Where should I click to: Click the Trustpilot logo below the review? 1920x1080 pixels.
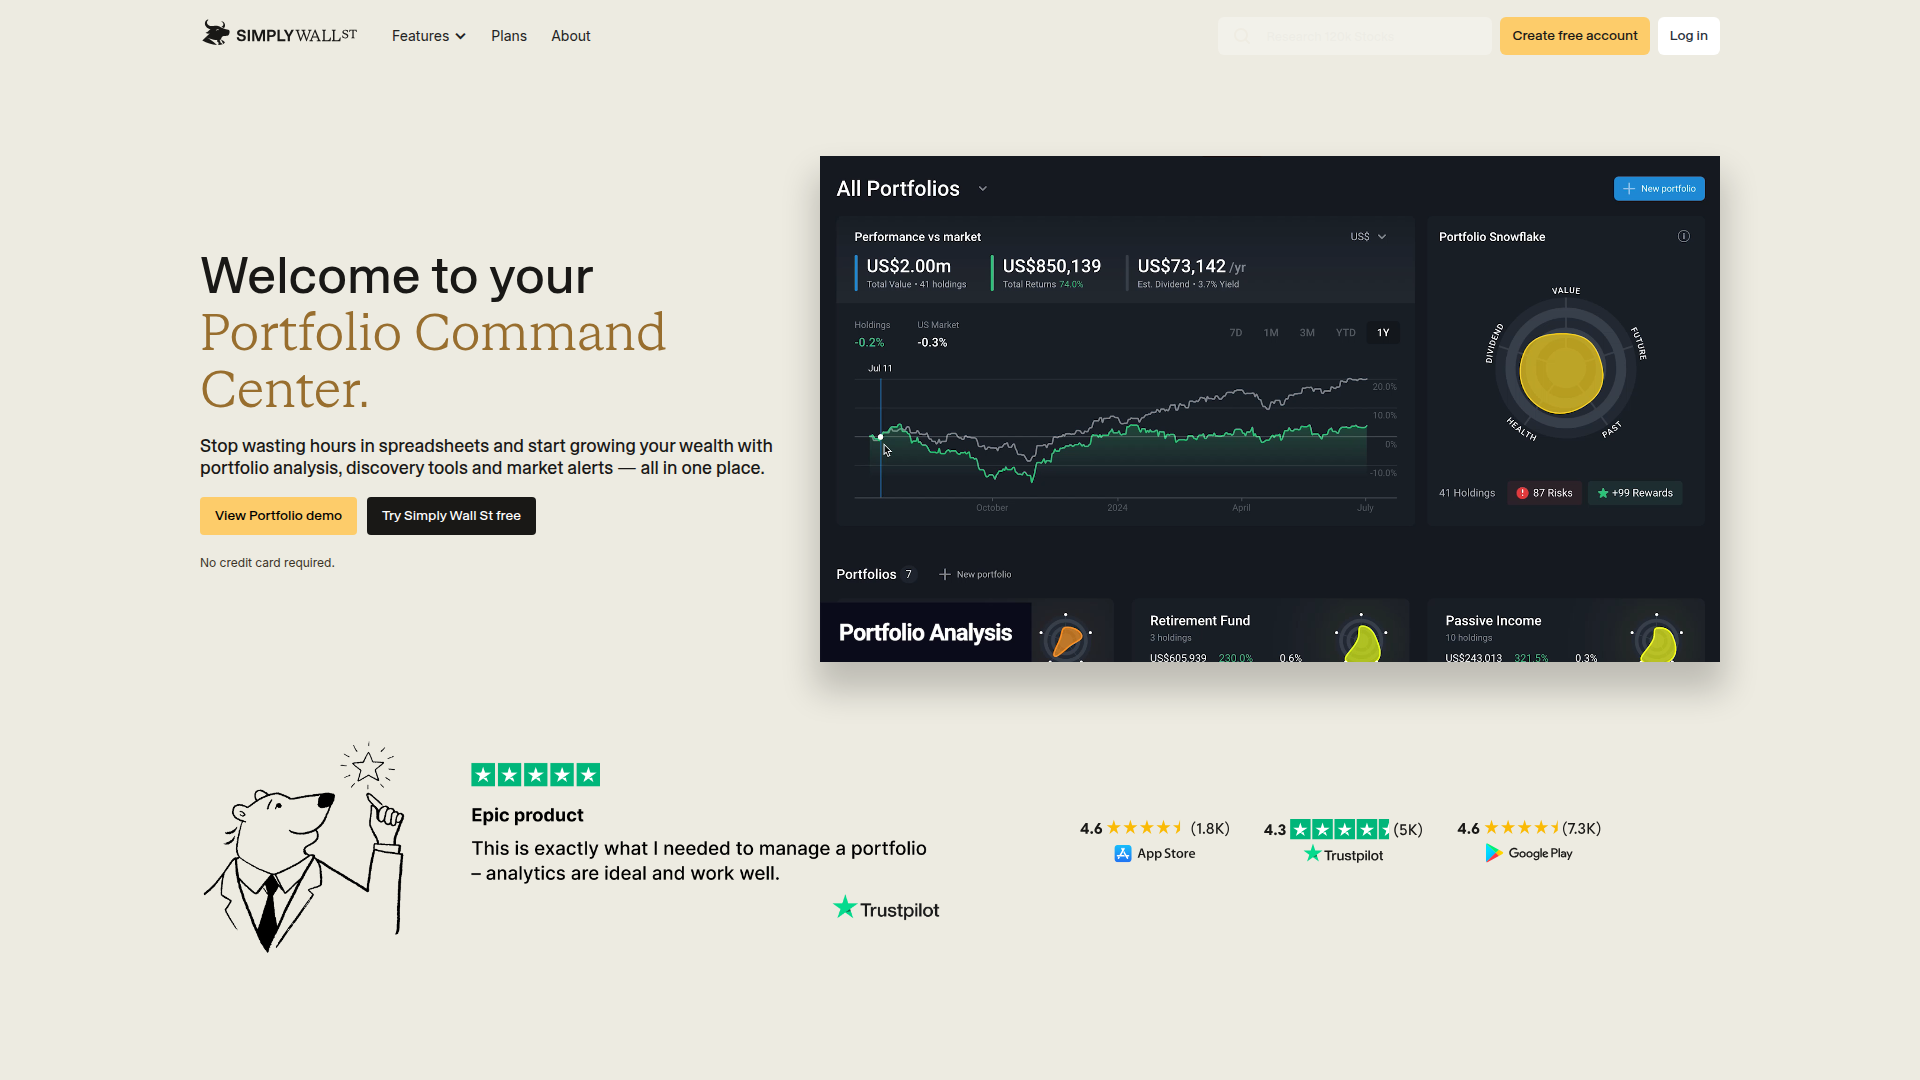(x=886, y=909)
